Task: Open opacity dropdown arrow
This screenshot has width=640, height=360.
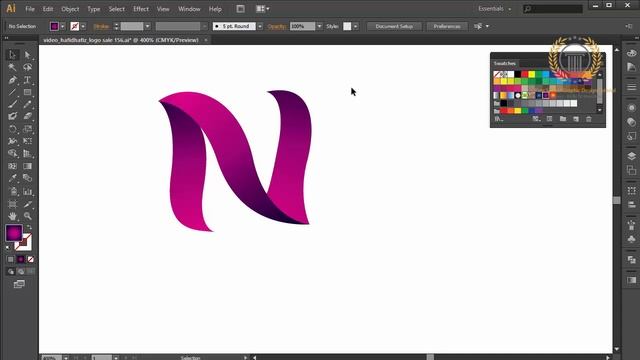Action: click(319, 26)
